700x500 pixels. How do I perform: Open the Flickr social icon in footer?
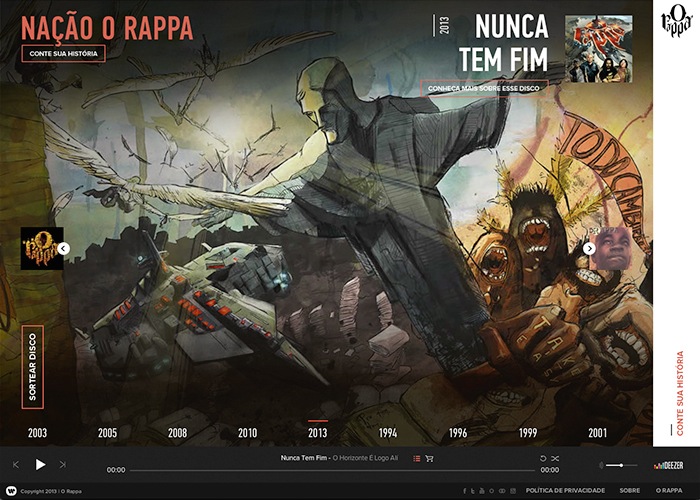coord(502,491)
